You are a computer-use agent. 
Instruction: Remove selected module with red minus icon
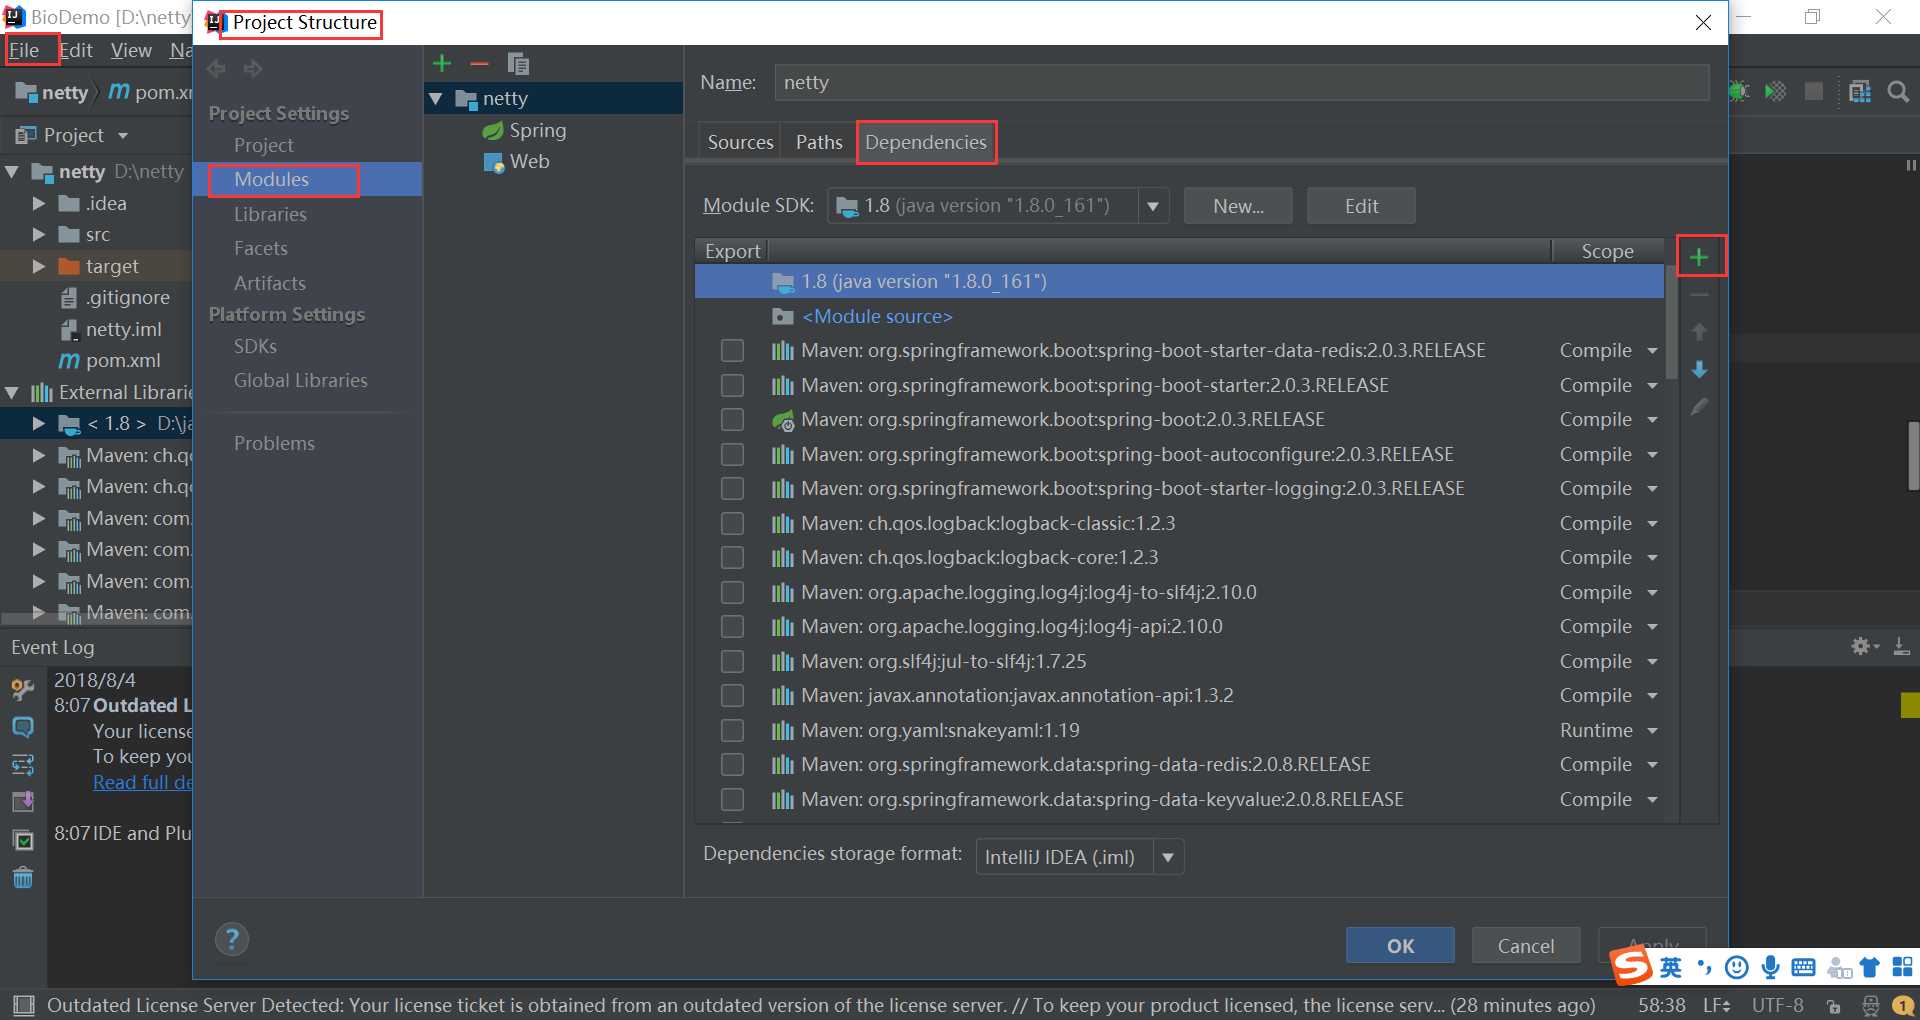pyautogui.click(x=479, y=64)
